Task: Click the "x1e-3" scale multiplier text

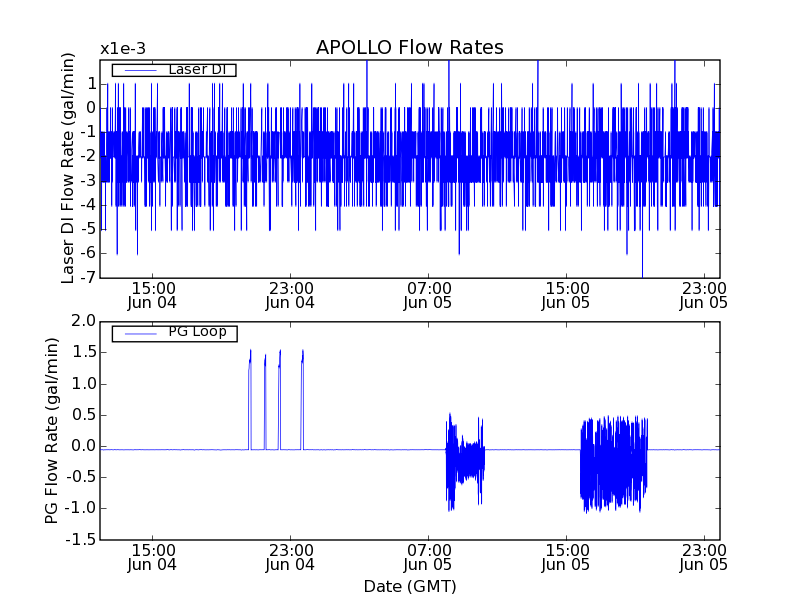Action: tap(123, 49)
